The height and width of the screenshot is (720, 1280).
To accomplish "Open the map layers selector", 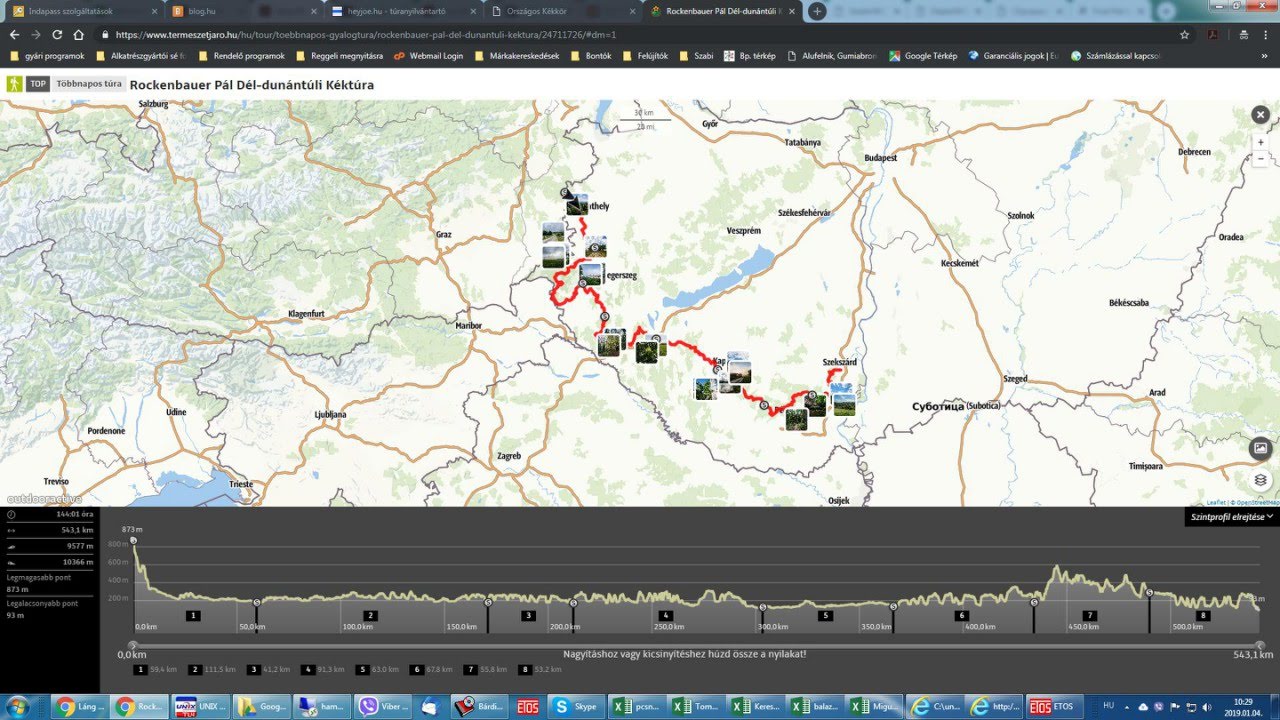I will 1260,480.
